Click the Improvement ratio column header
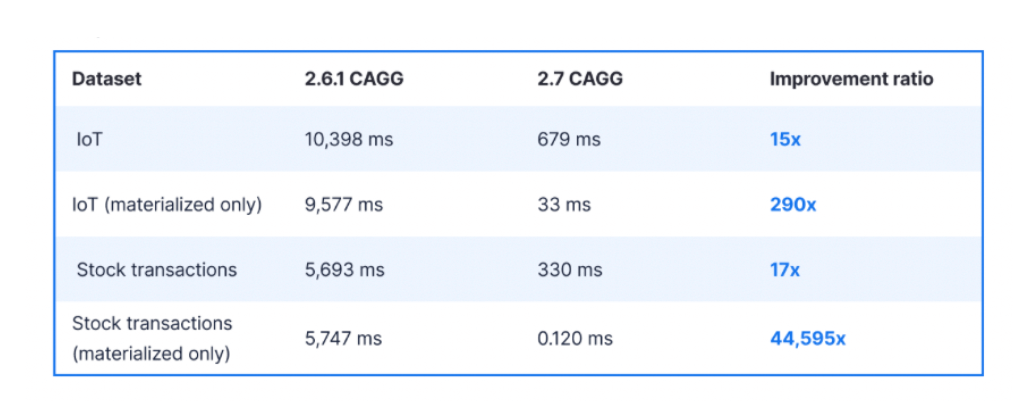 (x=851, y=80)
